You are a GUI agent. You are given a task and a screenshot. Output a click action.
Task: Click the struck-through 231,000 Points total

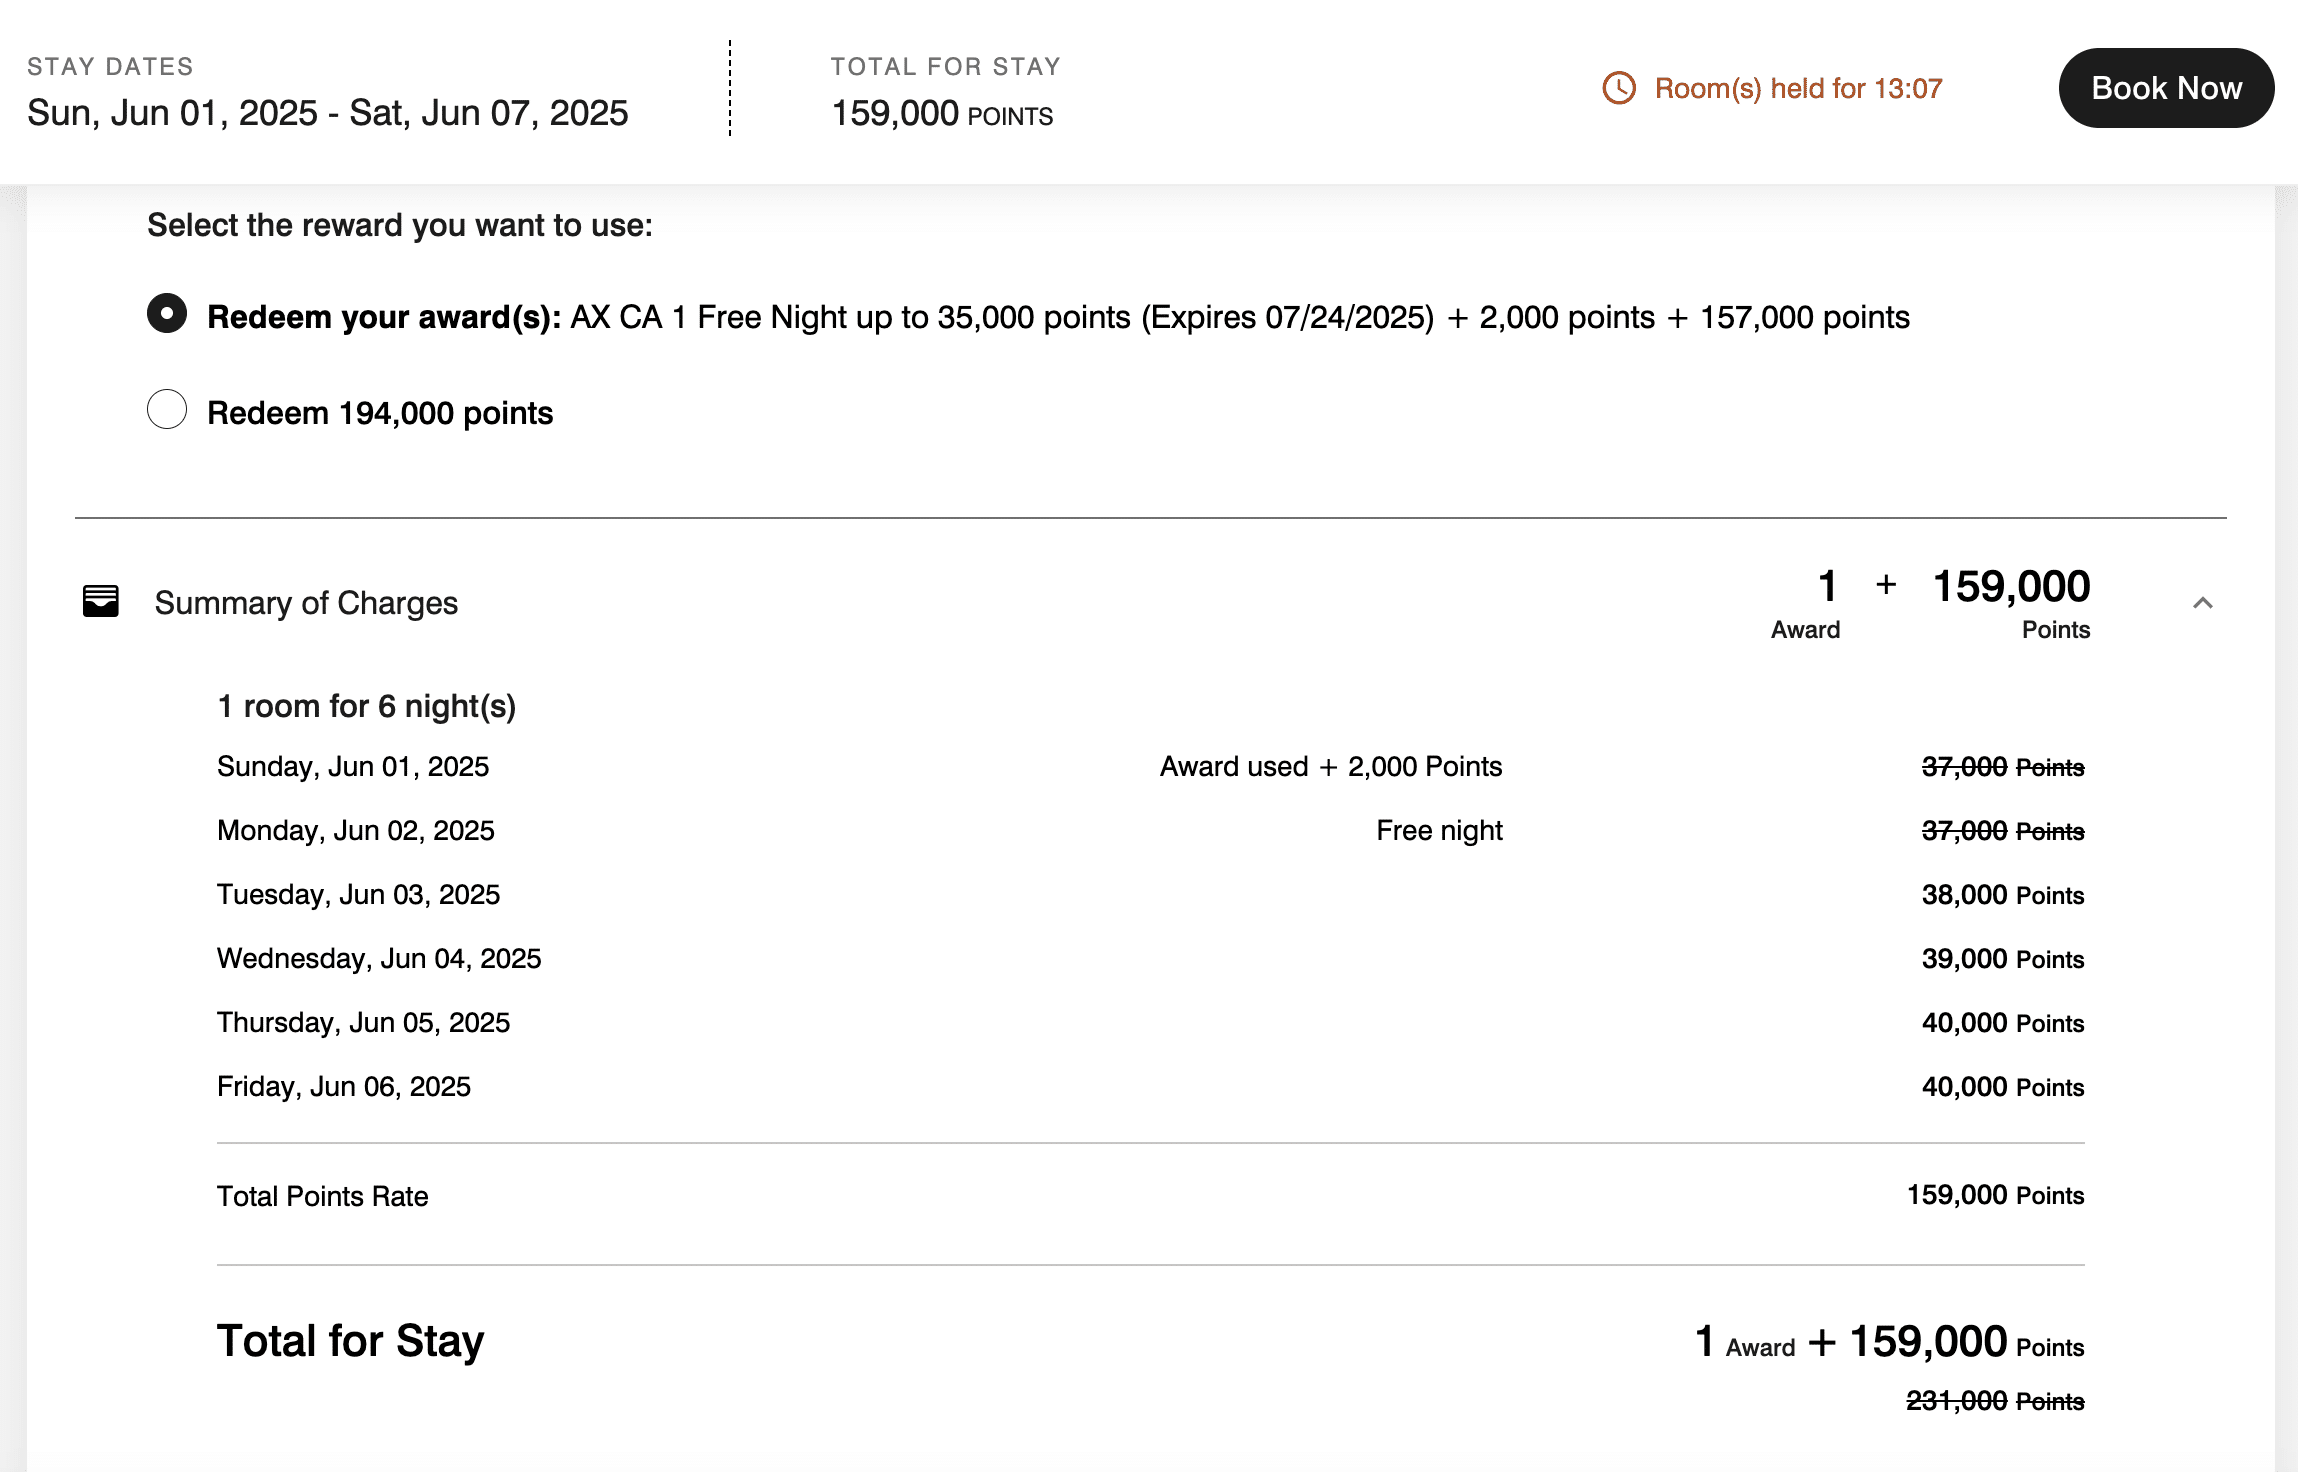click(1994, 1401)
